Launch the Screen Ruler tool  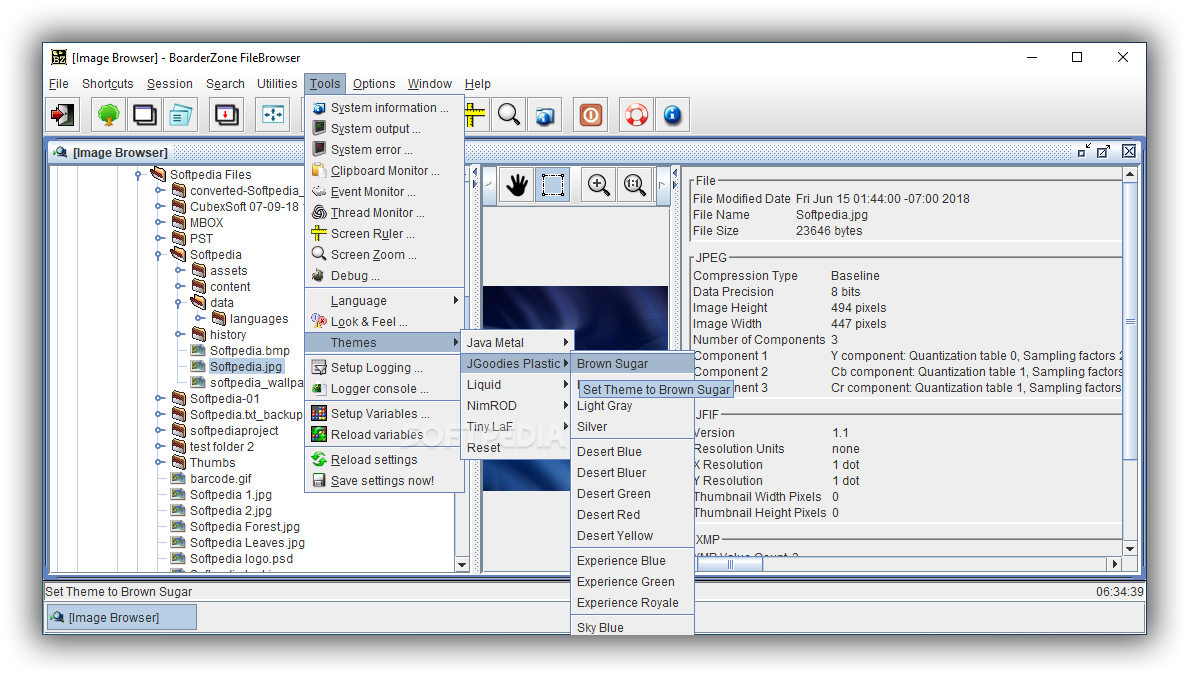384,234
